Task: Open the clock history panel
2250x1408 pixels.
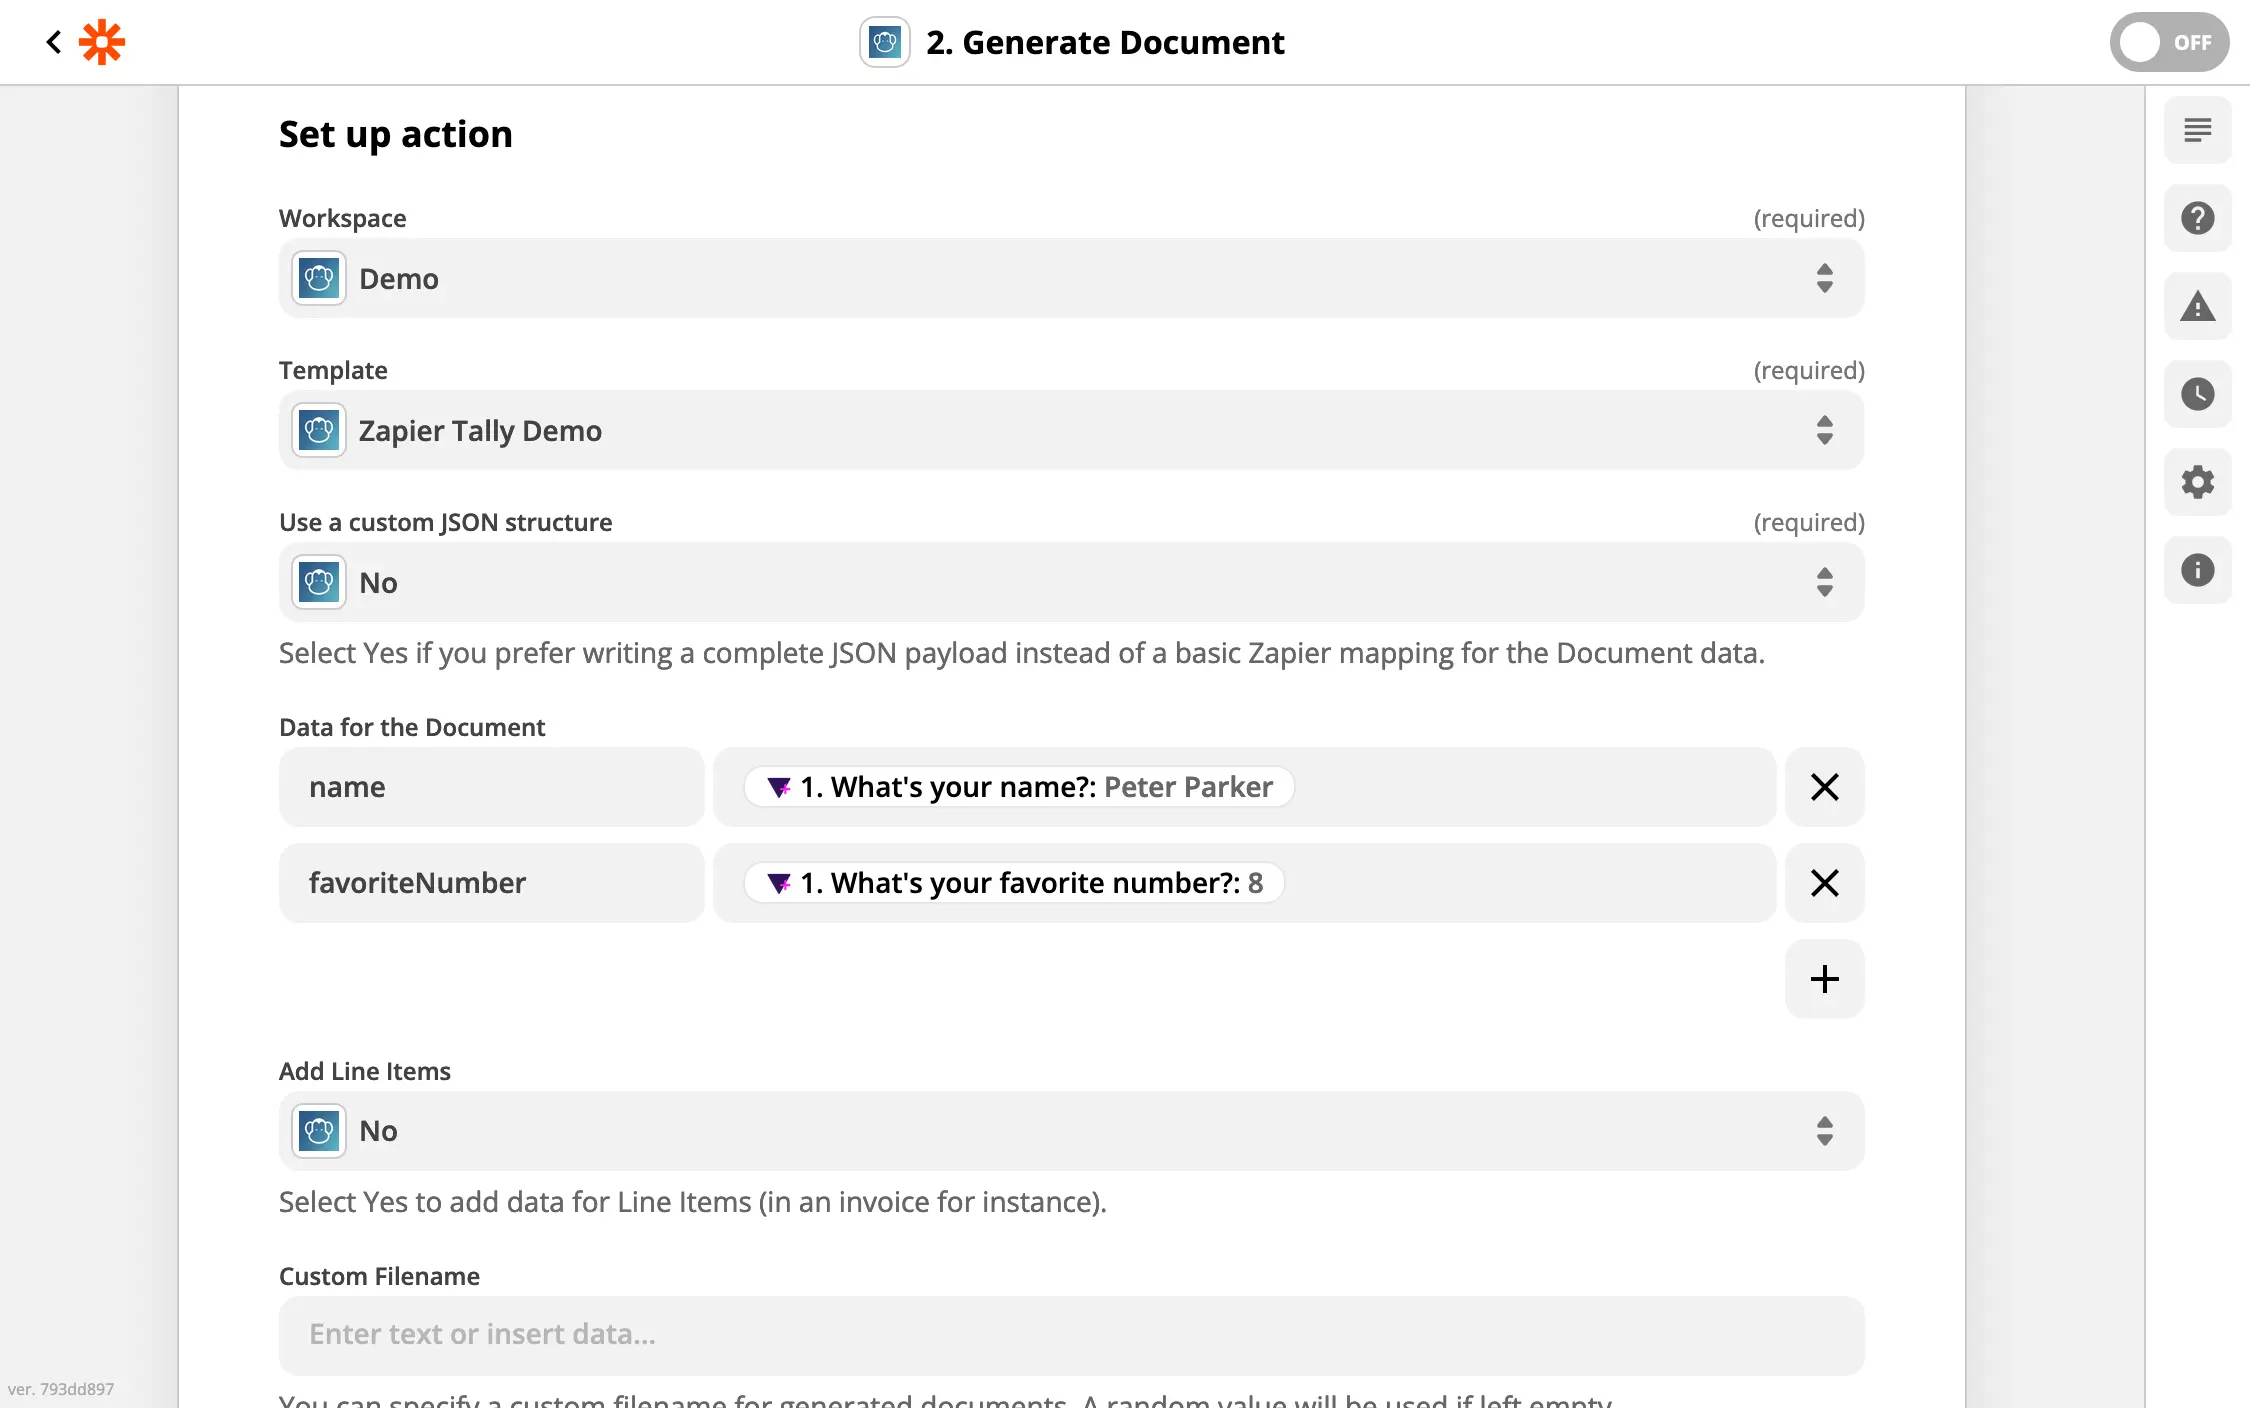Action: click(2197, 394)
